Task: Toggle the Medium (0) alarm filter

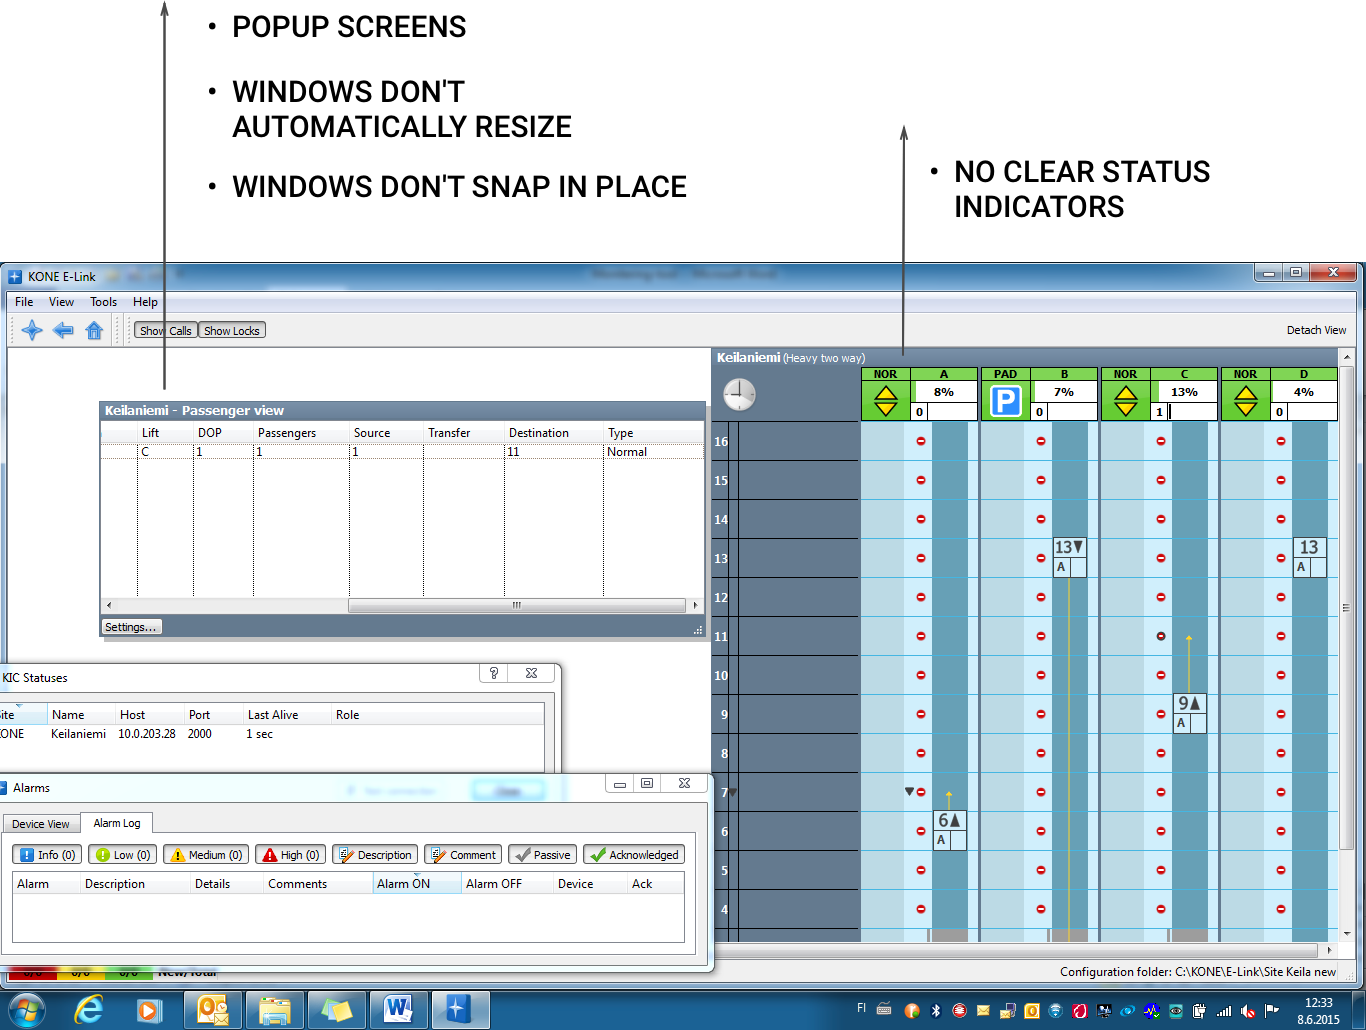Action: pyautogui.click(x=207, y=855)
